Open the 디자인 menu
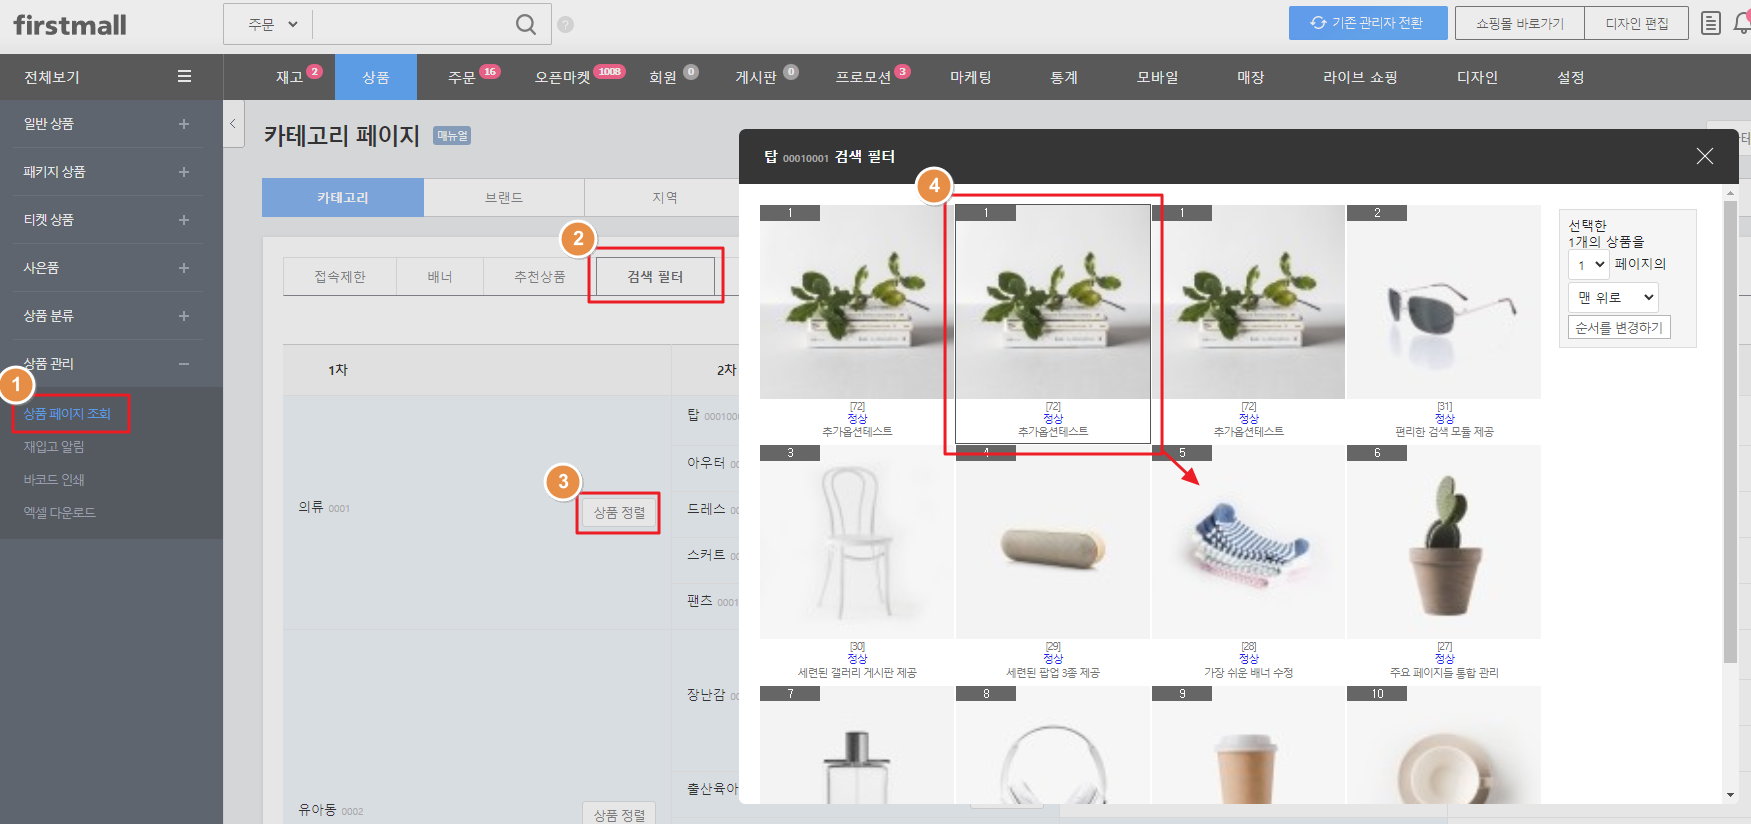 (x=1477, y=77)
